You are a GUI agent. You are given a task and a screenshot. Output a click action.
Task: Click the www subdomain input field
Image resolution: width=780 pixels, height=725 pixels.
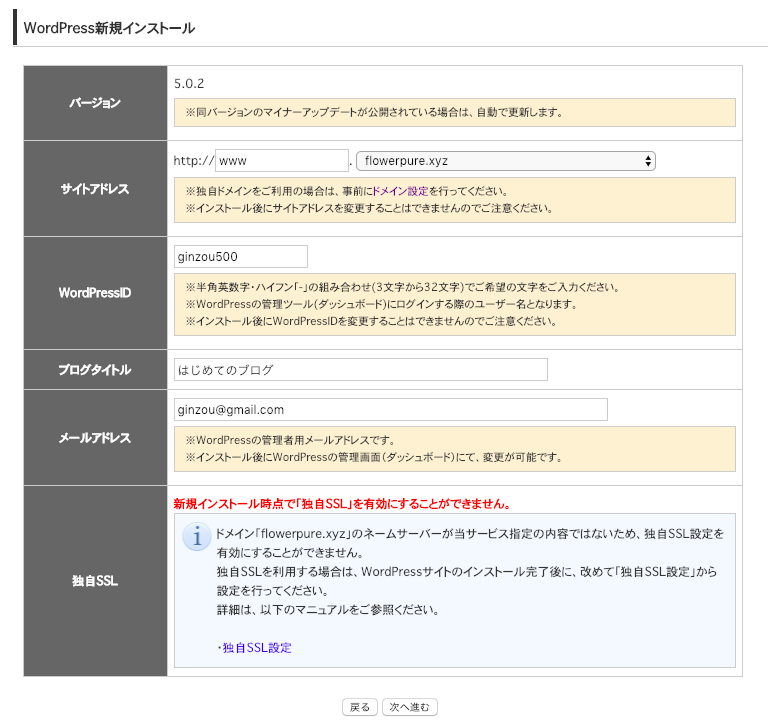pos(282,161)
